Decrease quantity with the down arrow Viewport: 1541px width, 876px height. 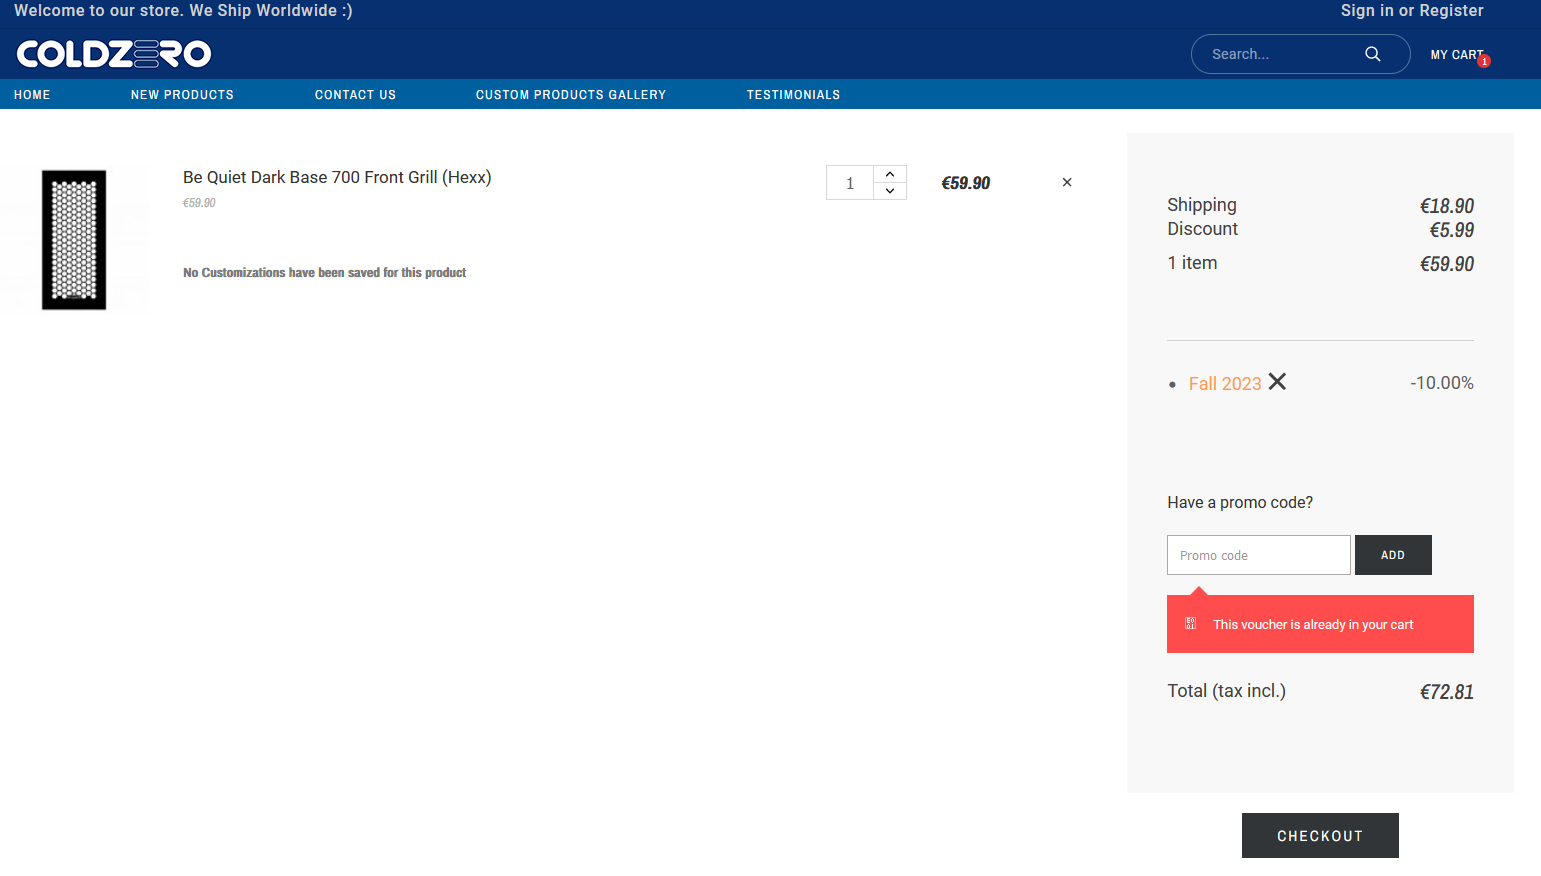pyautogui.click(x=890, y=191)
